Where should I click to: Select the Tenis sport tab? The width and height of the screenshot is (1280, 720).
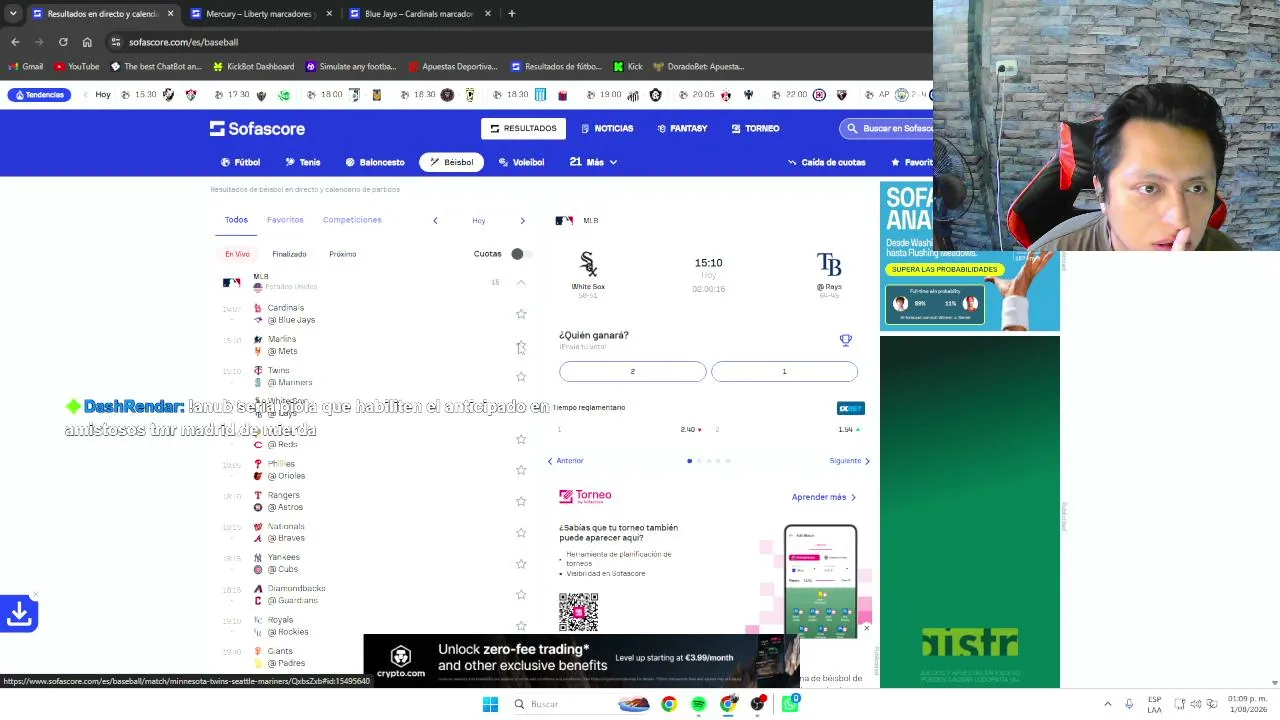[x=303, y=162]
